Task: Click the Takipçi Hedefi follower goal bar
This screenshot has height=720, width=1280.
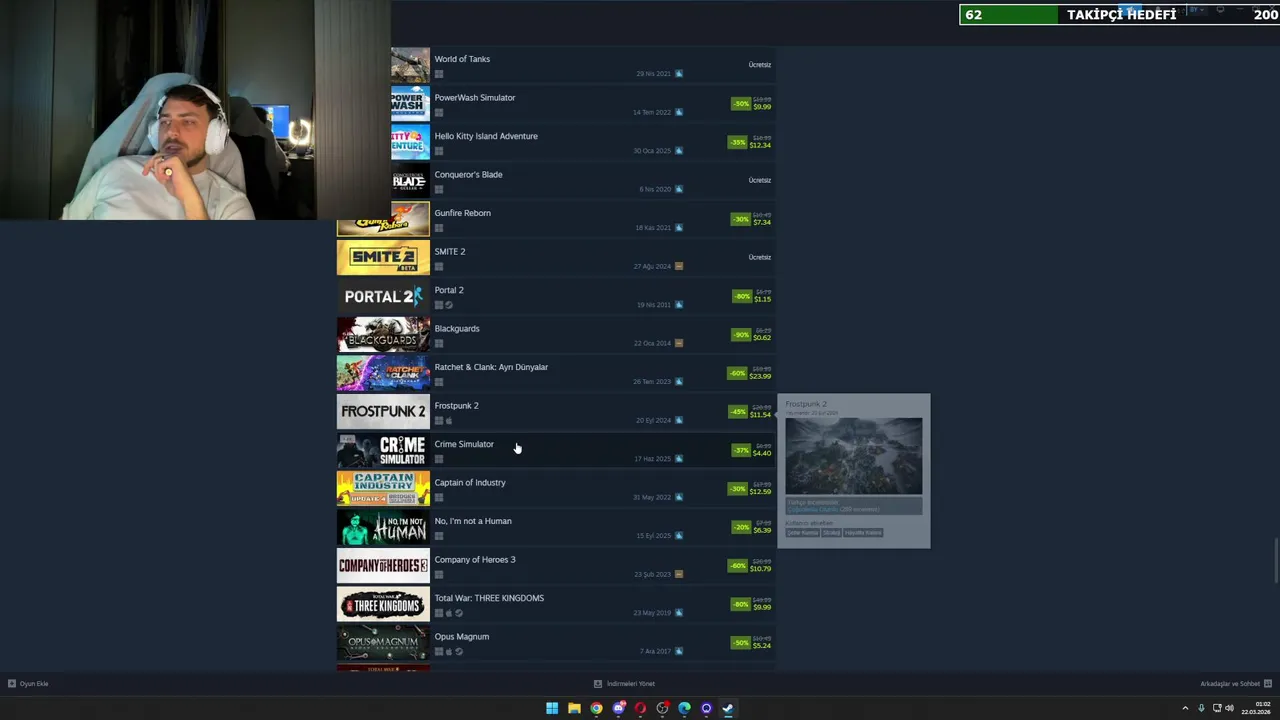Action: (1119, 15)
